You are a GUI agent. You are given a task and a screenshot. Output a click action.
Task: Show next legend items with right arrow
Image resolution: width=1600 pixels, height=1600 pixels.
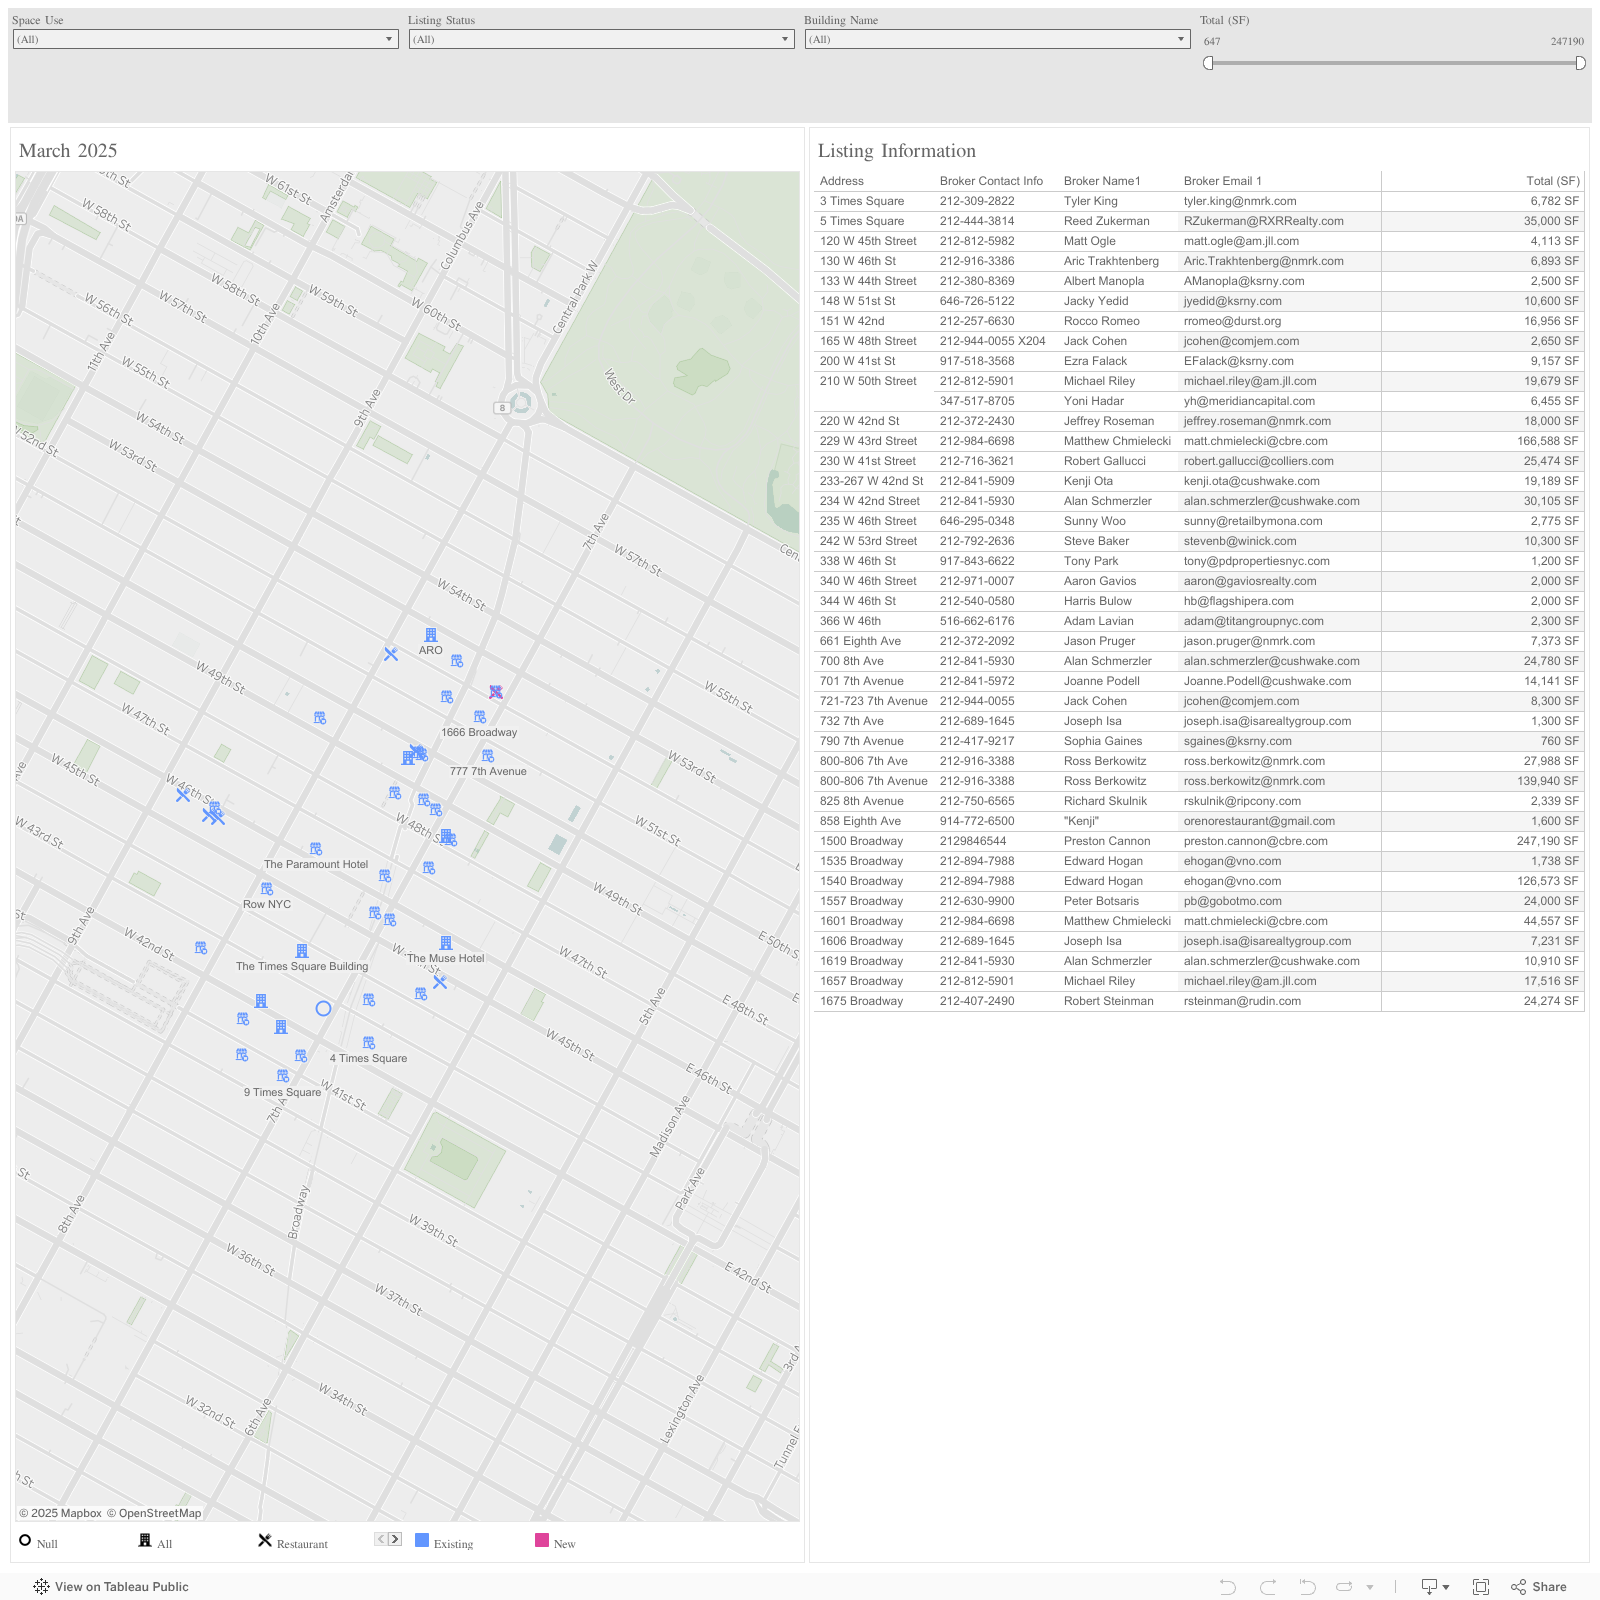click(395, 1540)
